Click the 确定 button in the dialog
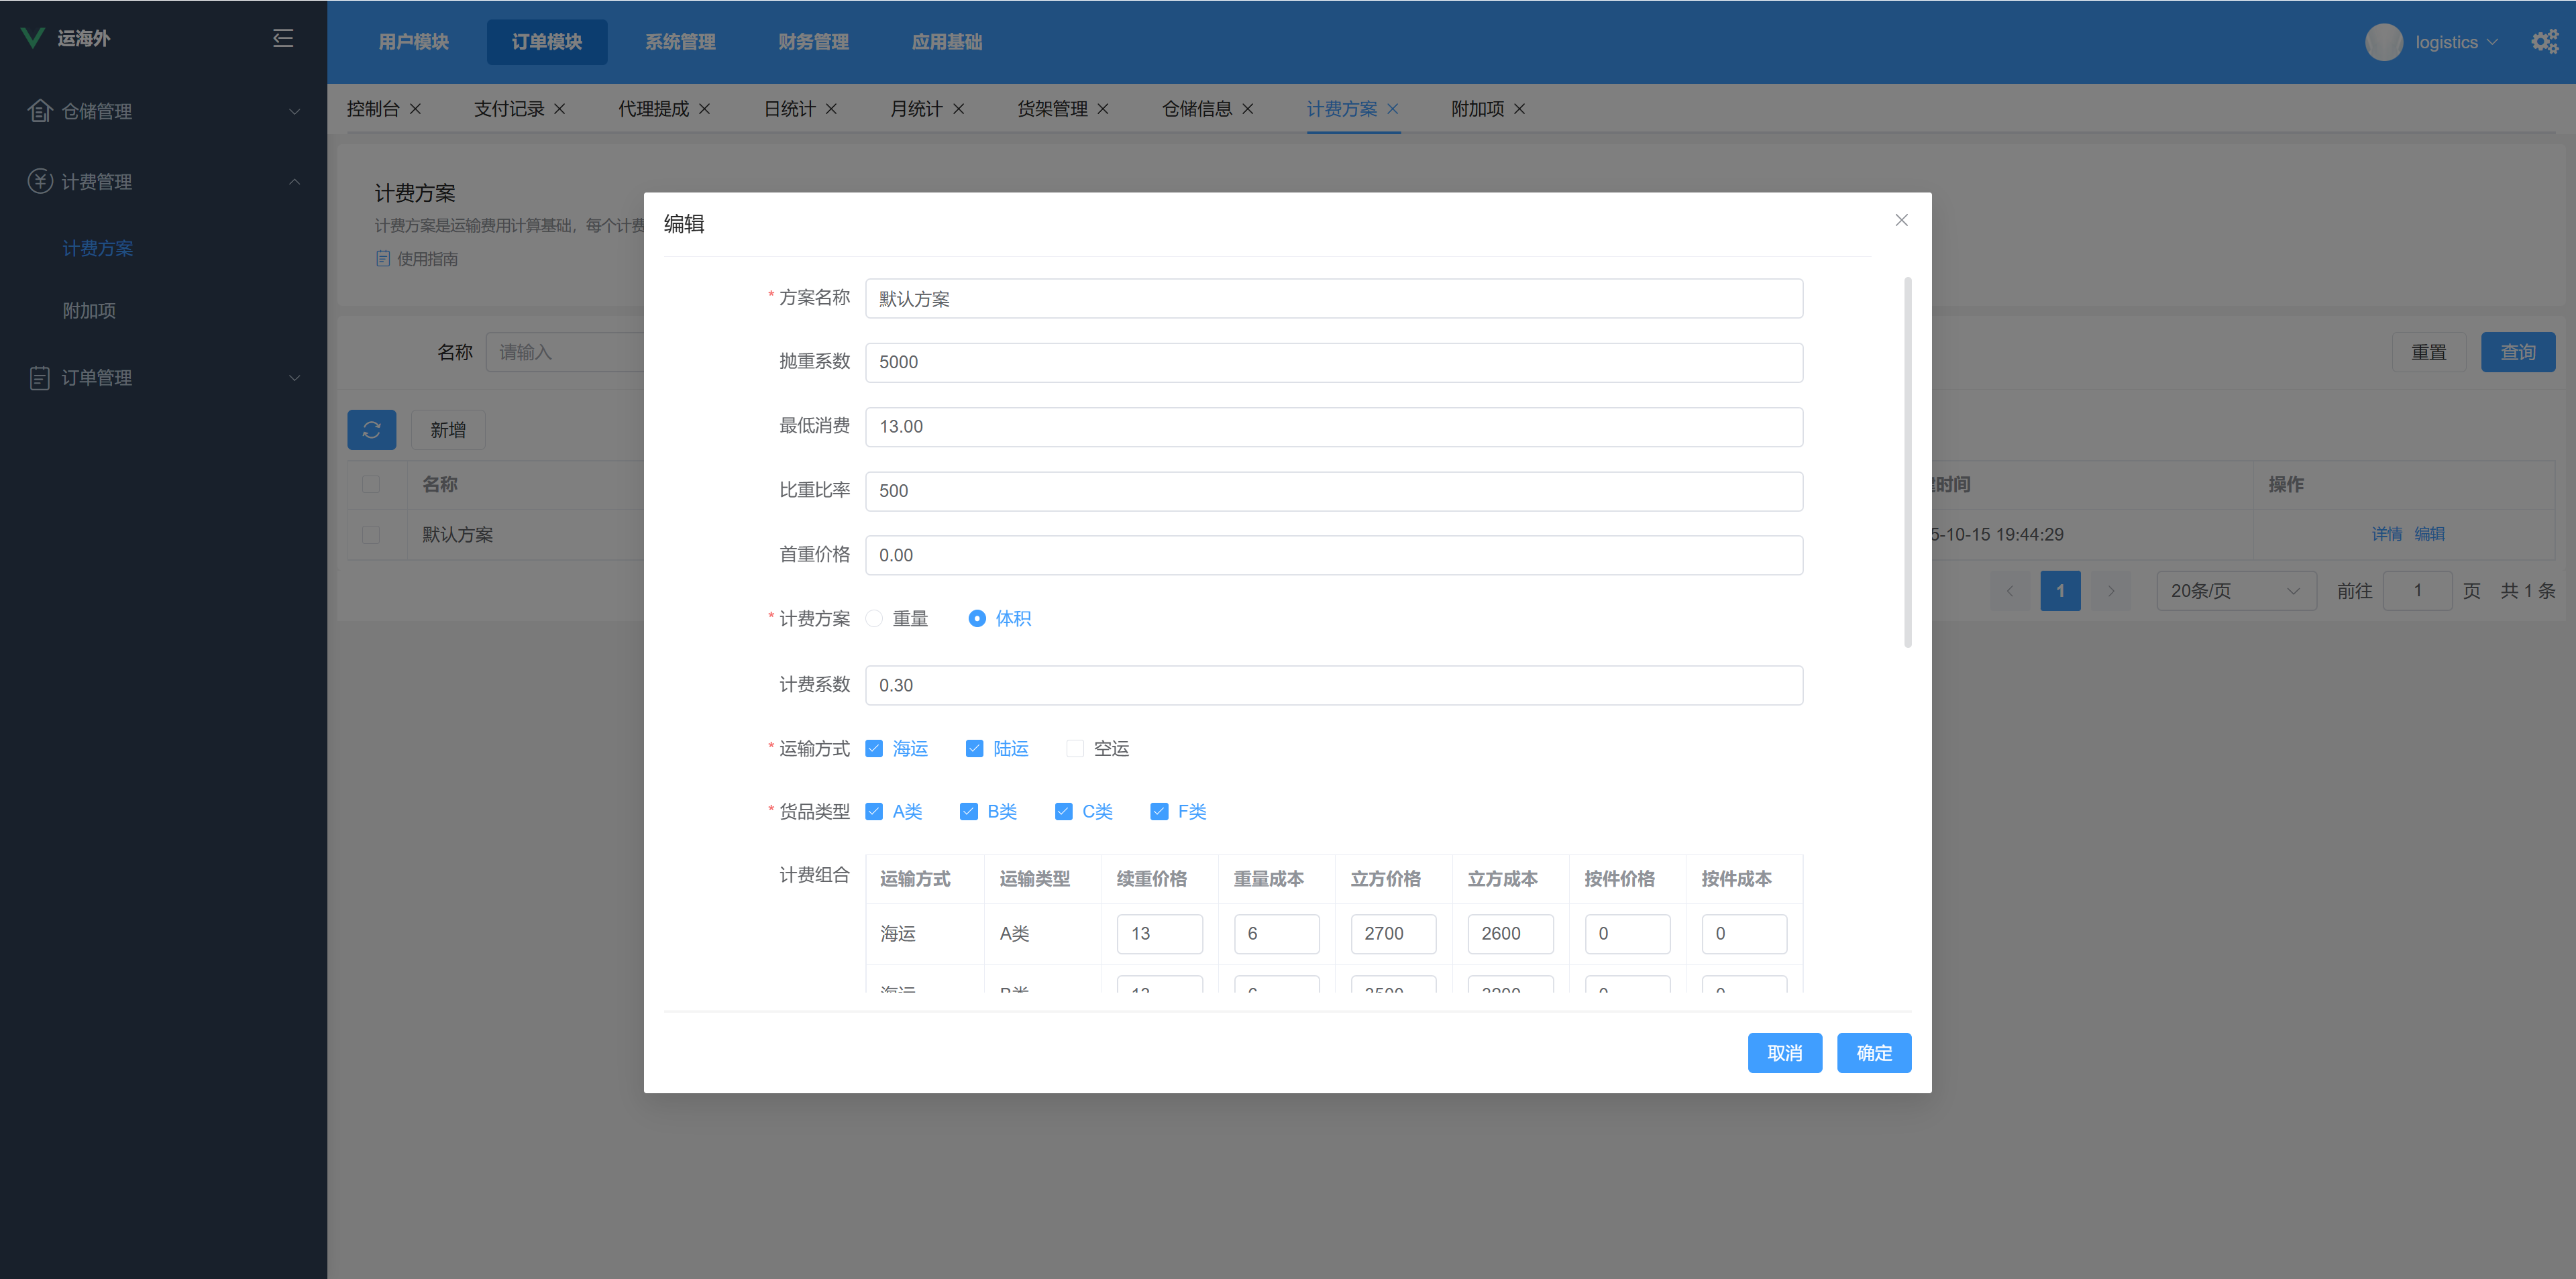Viewport: 2576px width, 1279px height. 1873,1053
